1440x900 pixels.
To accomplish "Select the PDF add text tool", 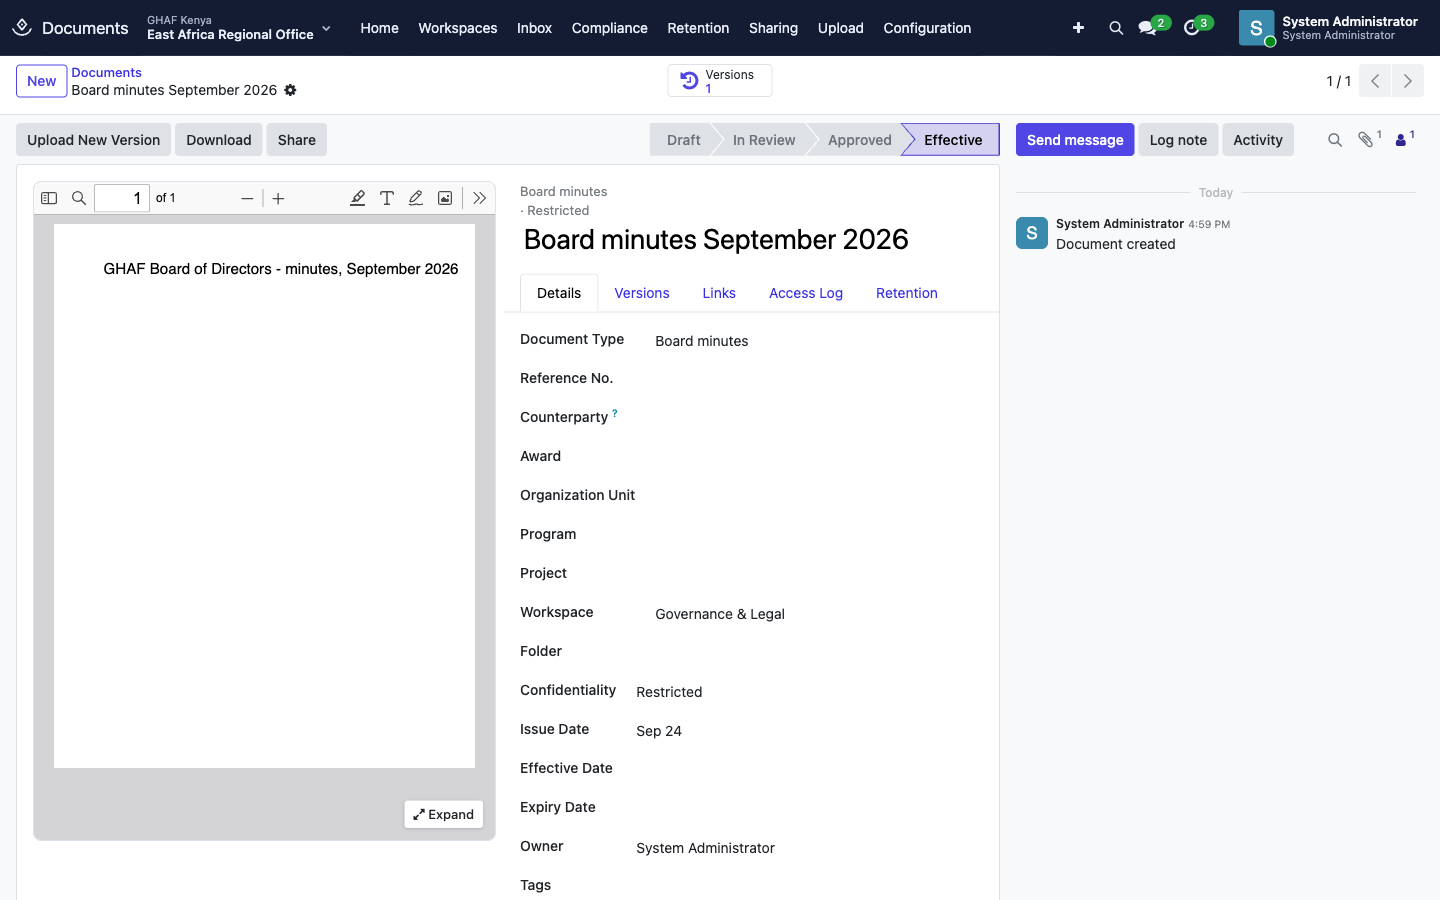I will coord(387,198).
